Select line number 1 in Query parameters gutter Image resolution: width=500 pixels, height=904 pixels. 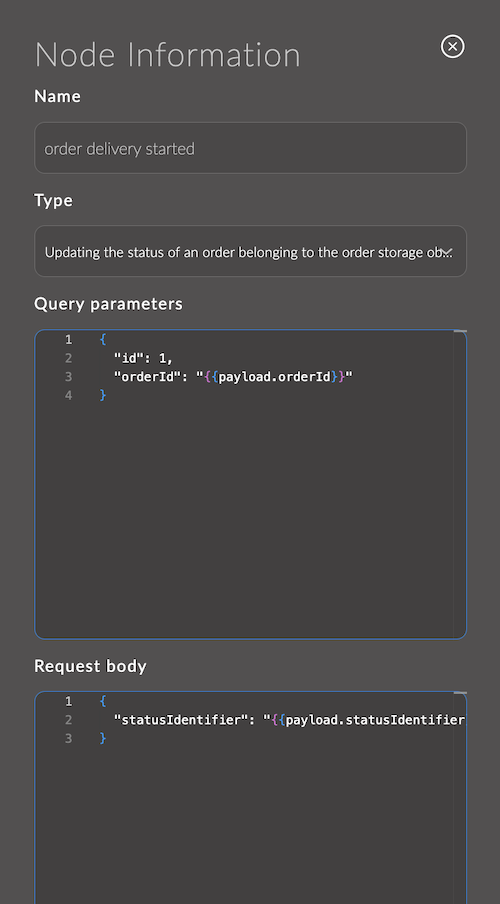[x=68, y=340]
